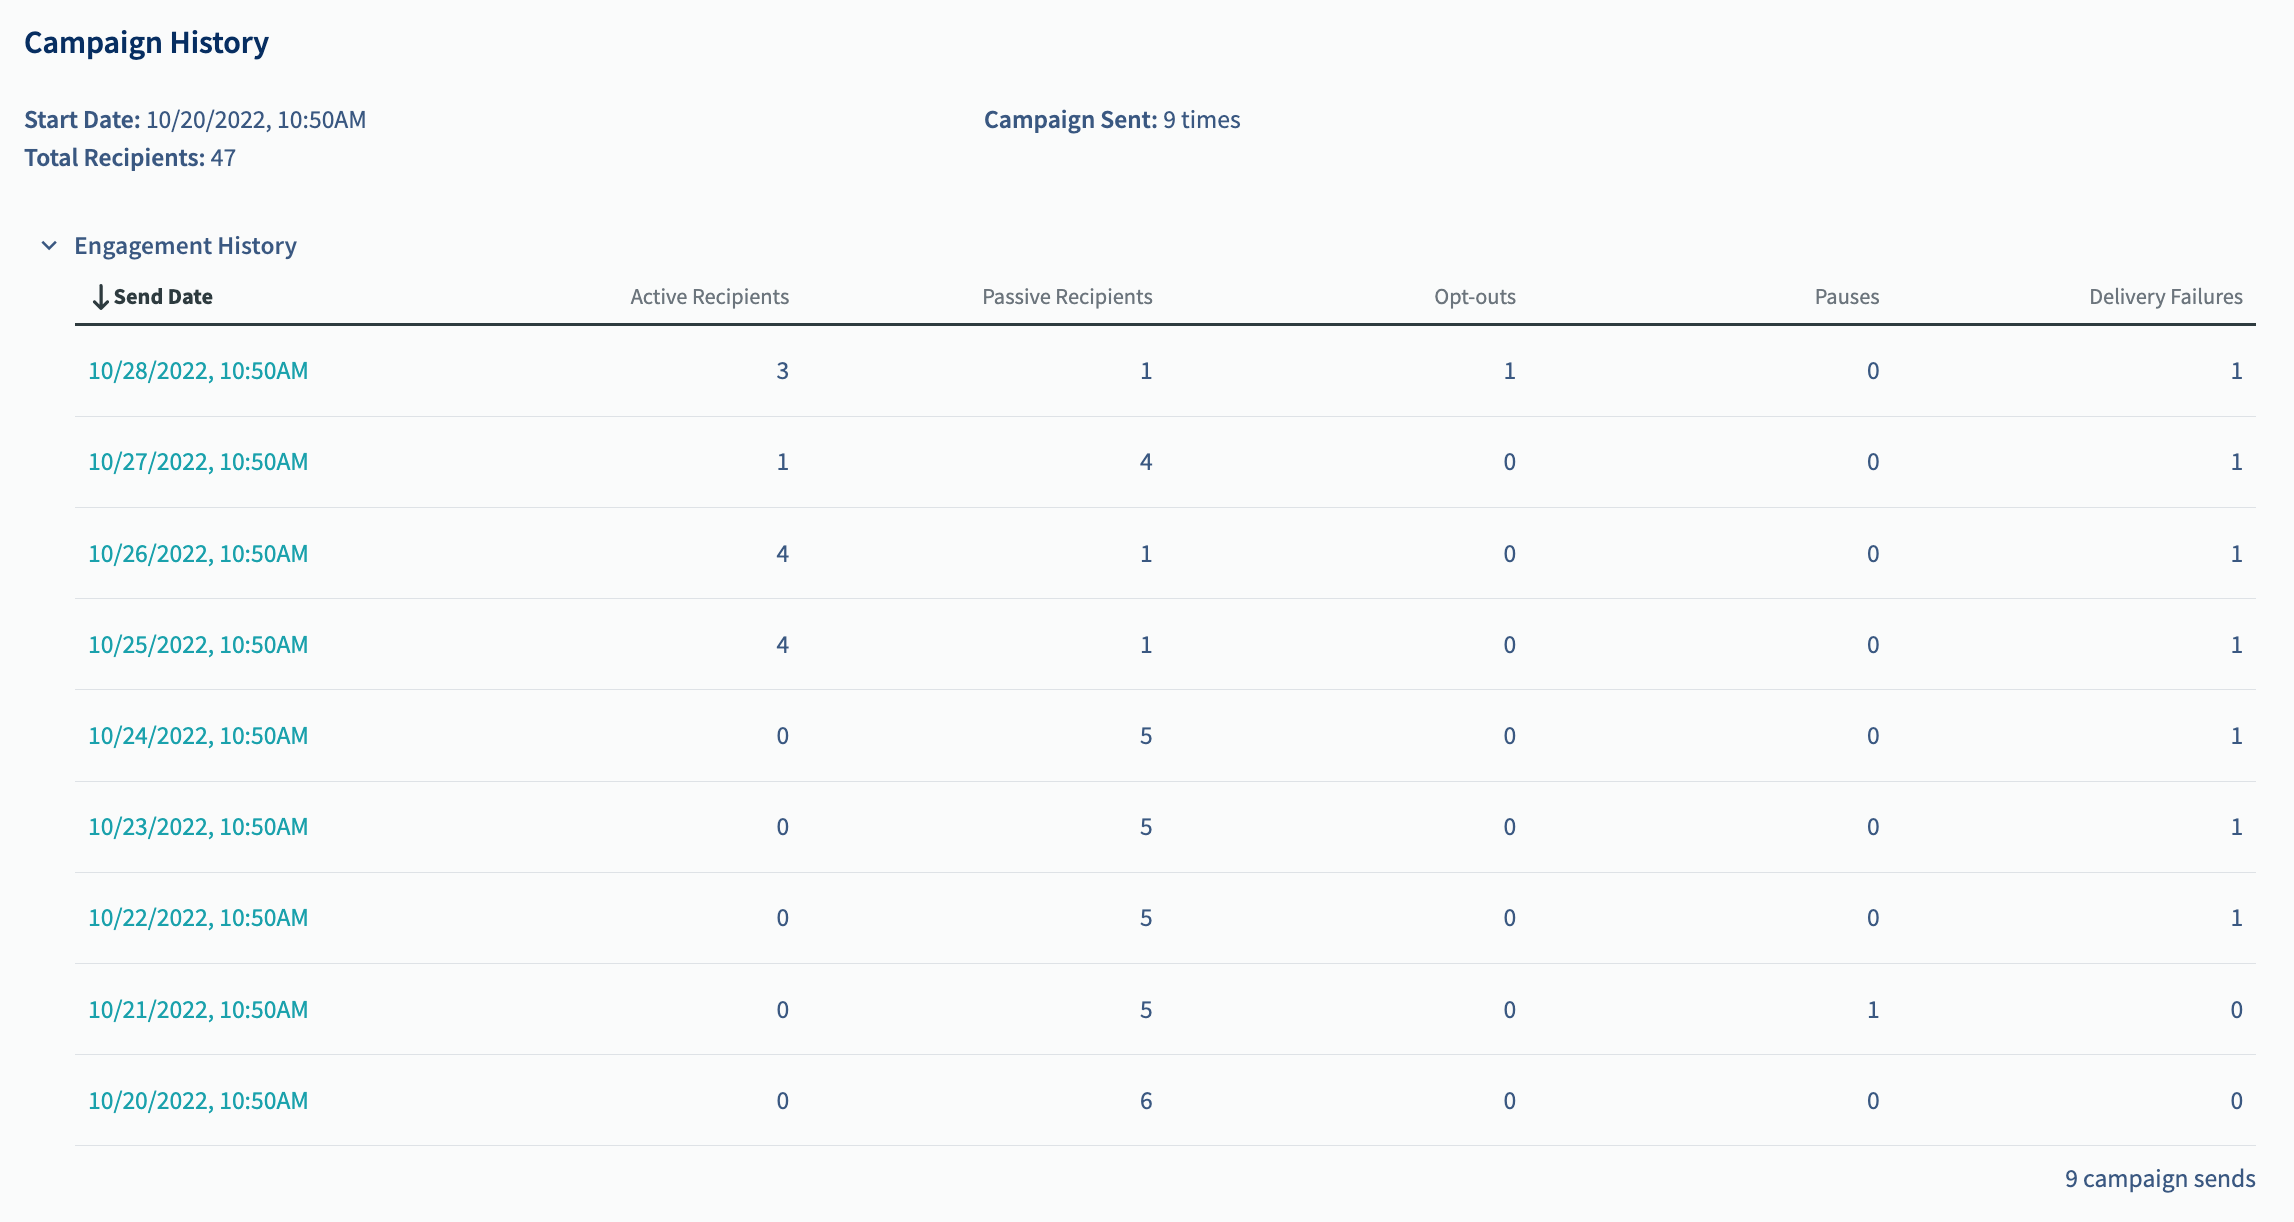Click Active Recipients value 4 for 10/25/2022
Image resolution: width=2294 pixels, height=1222 pixels.
783,645
